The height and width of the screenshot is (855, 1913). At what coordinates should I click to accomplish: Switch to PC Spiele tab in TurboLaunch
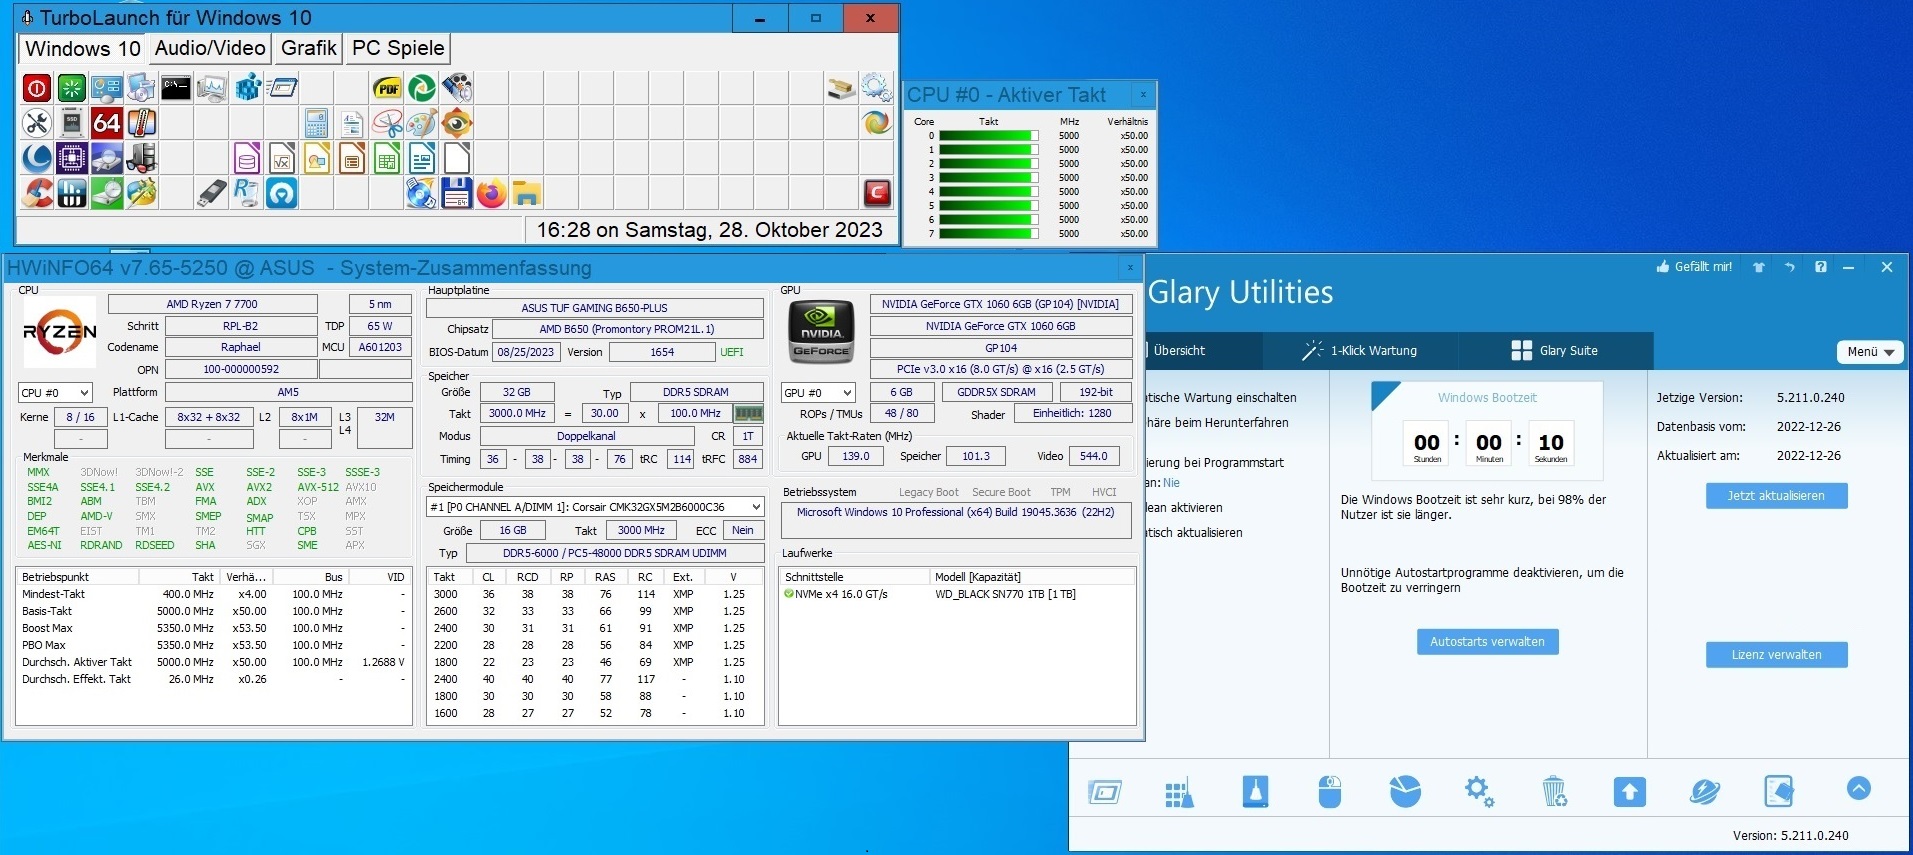[x=398, y=48]
